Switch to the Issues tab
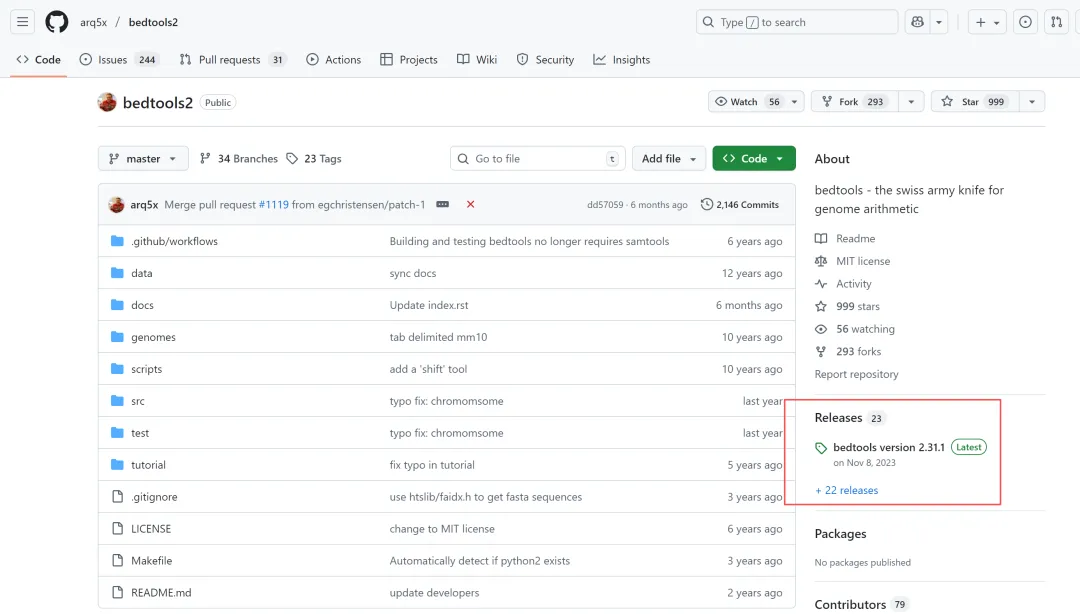 pos(119,59)
